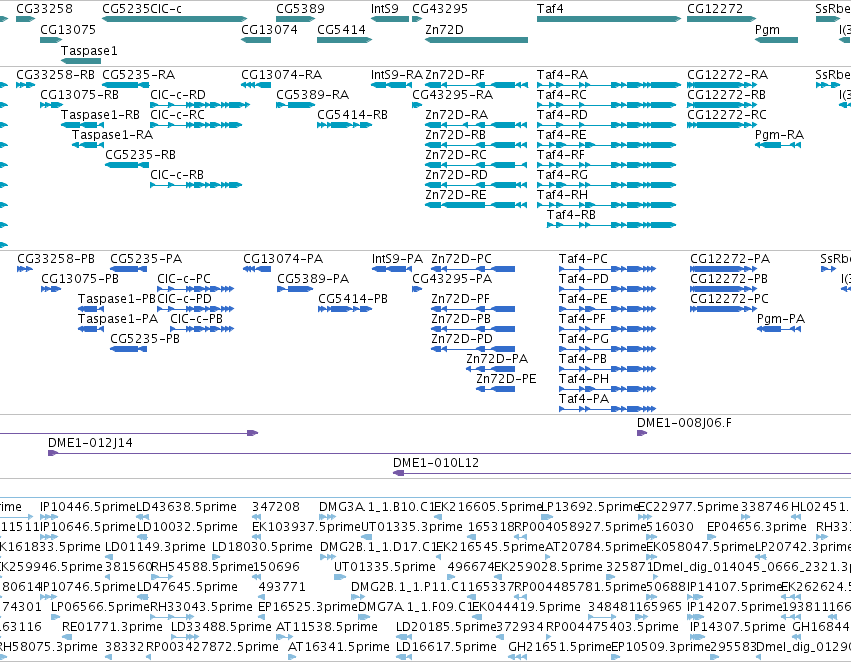851x662 pixels.
Task: Select the CG5389 gene label
Action: coord(300,9)
